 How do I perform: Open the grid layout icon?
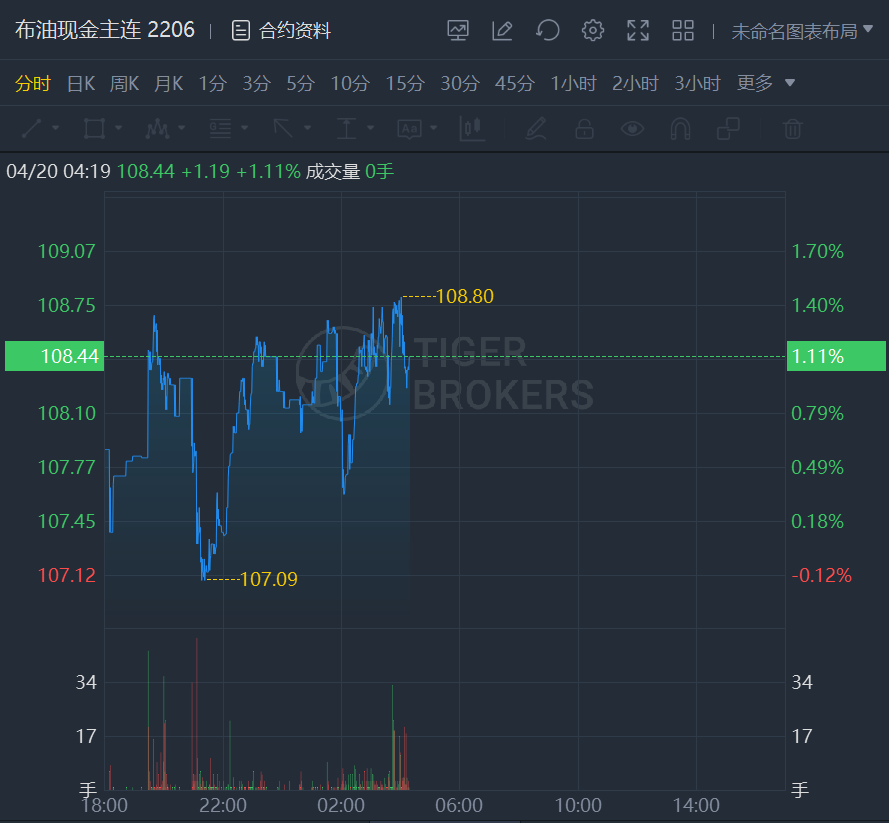coord(683,31)
